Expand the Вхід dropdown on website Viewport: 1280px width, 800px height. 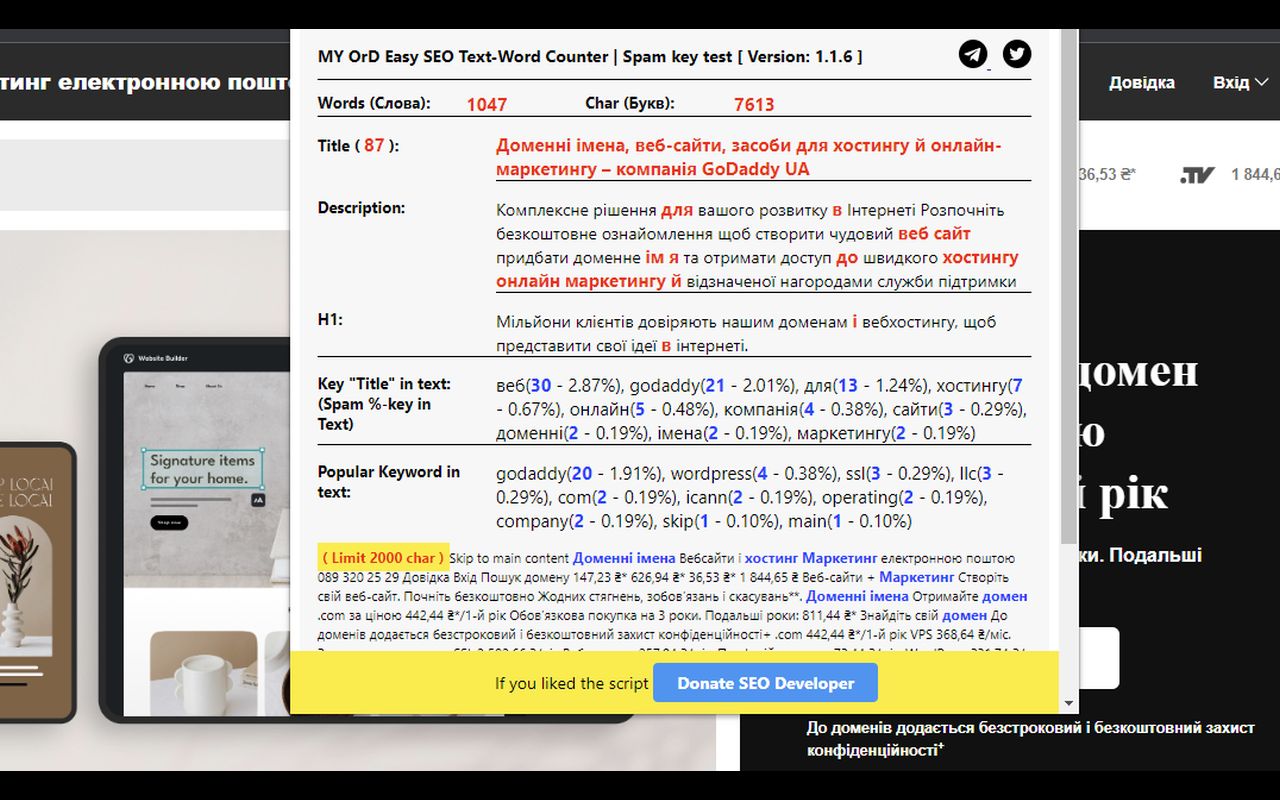(1240, 82)
